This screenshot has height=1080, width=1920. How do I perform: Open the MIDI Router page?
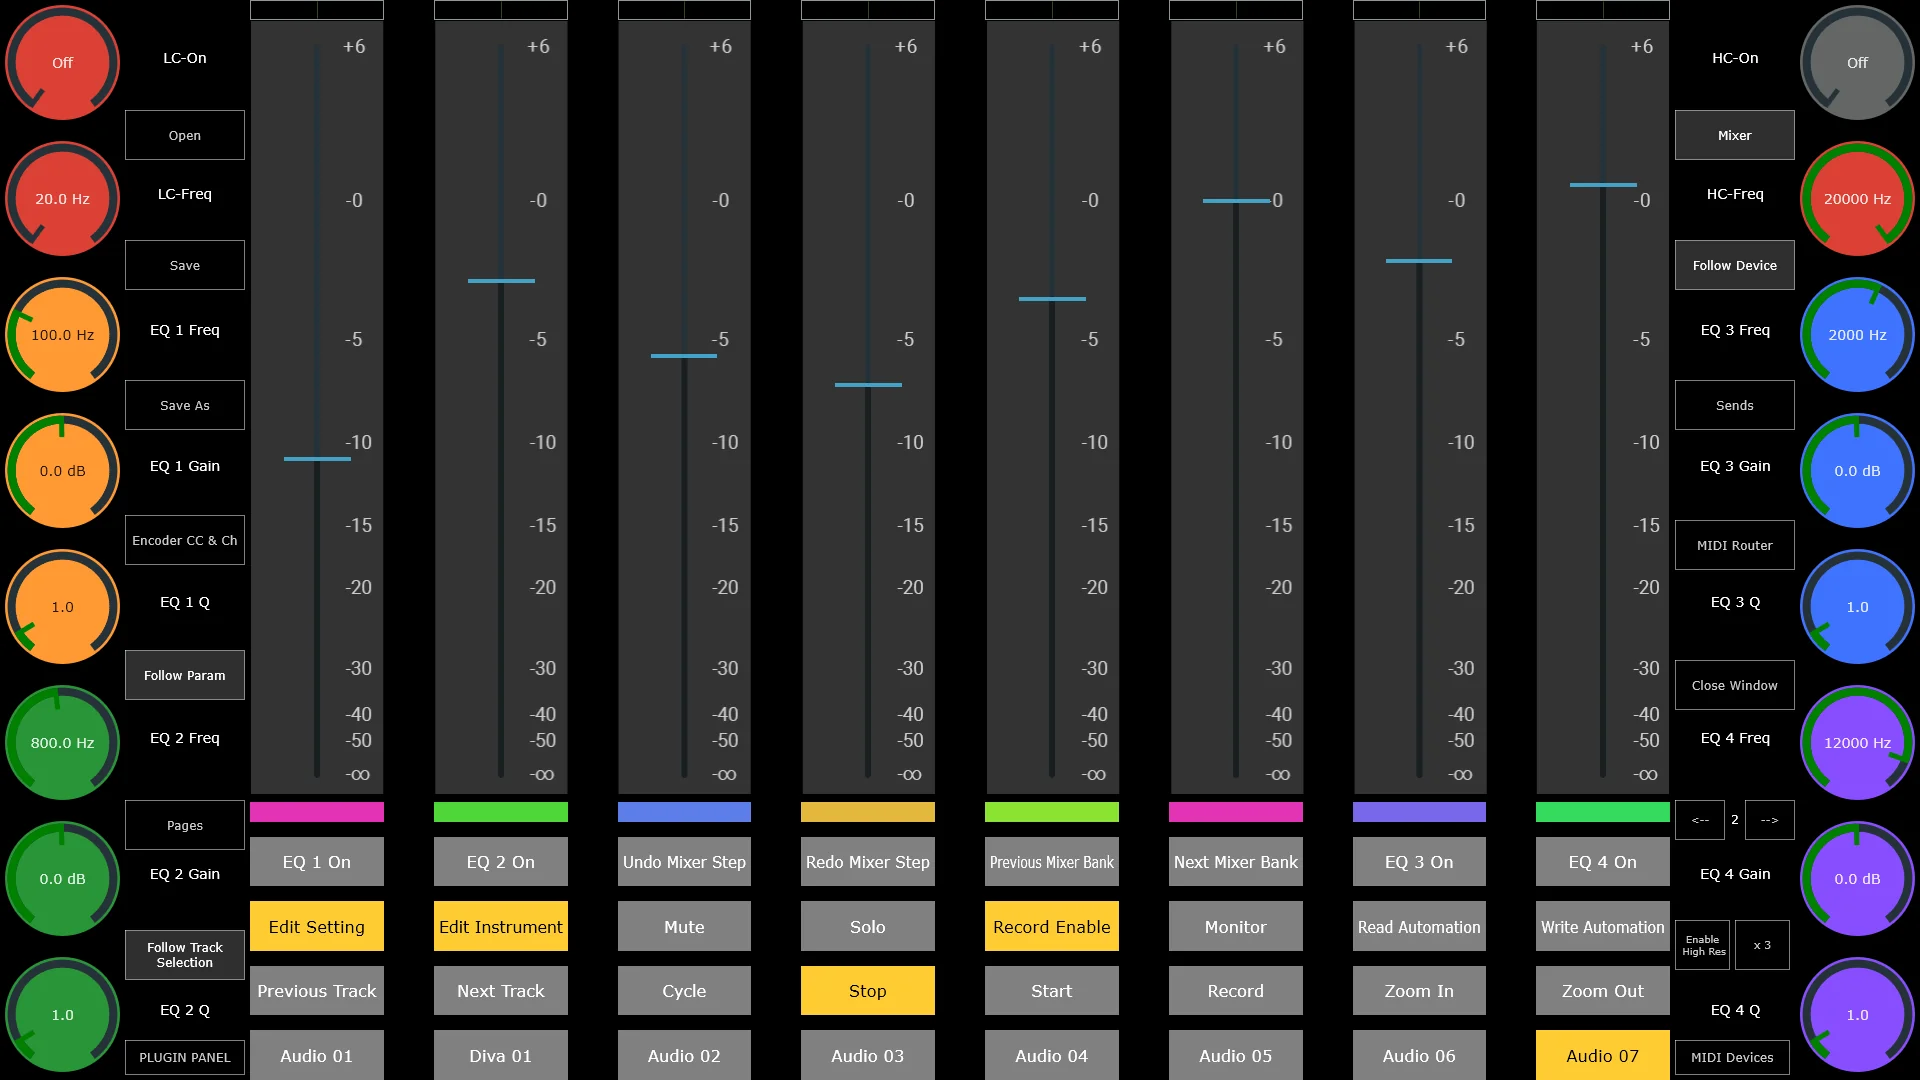(1735, 545)
